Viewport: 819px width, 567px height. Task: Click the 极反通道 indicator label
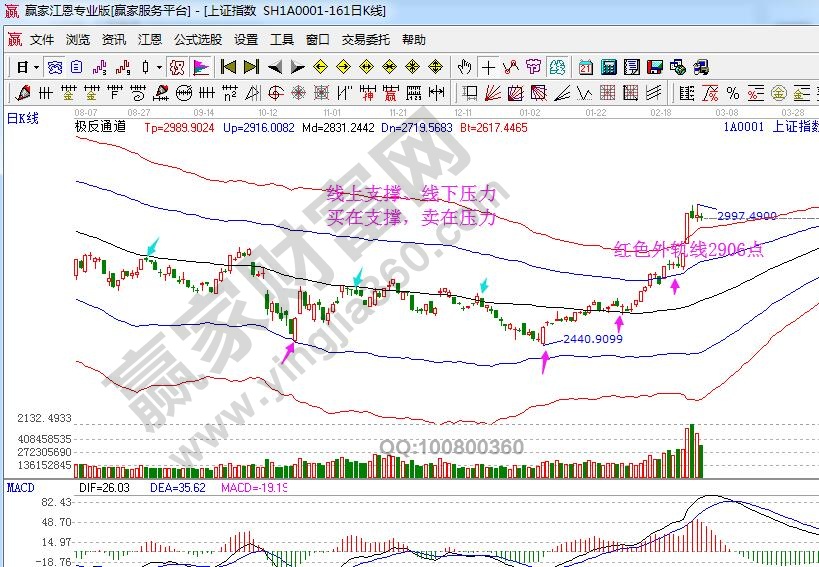[x=100, y=127]
